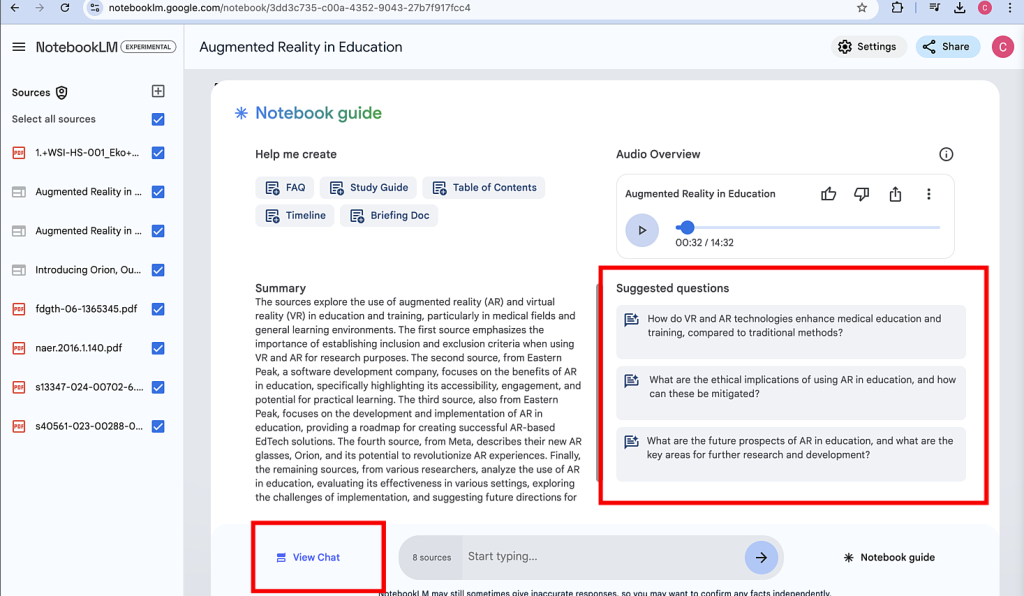Uncheck the Introducing Orion source checkbox

coord(158,270)
